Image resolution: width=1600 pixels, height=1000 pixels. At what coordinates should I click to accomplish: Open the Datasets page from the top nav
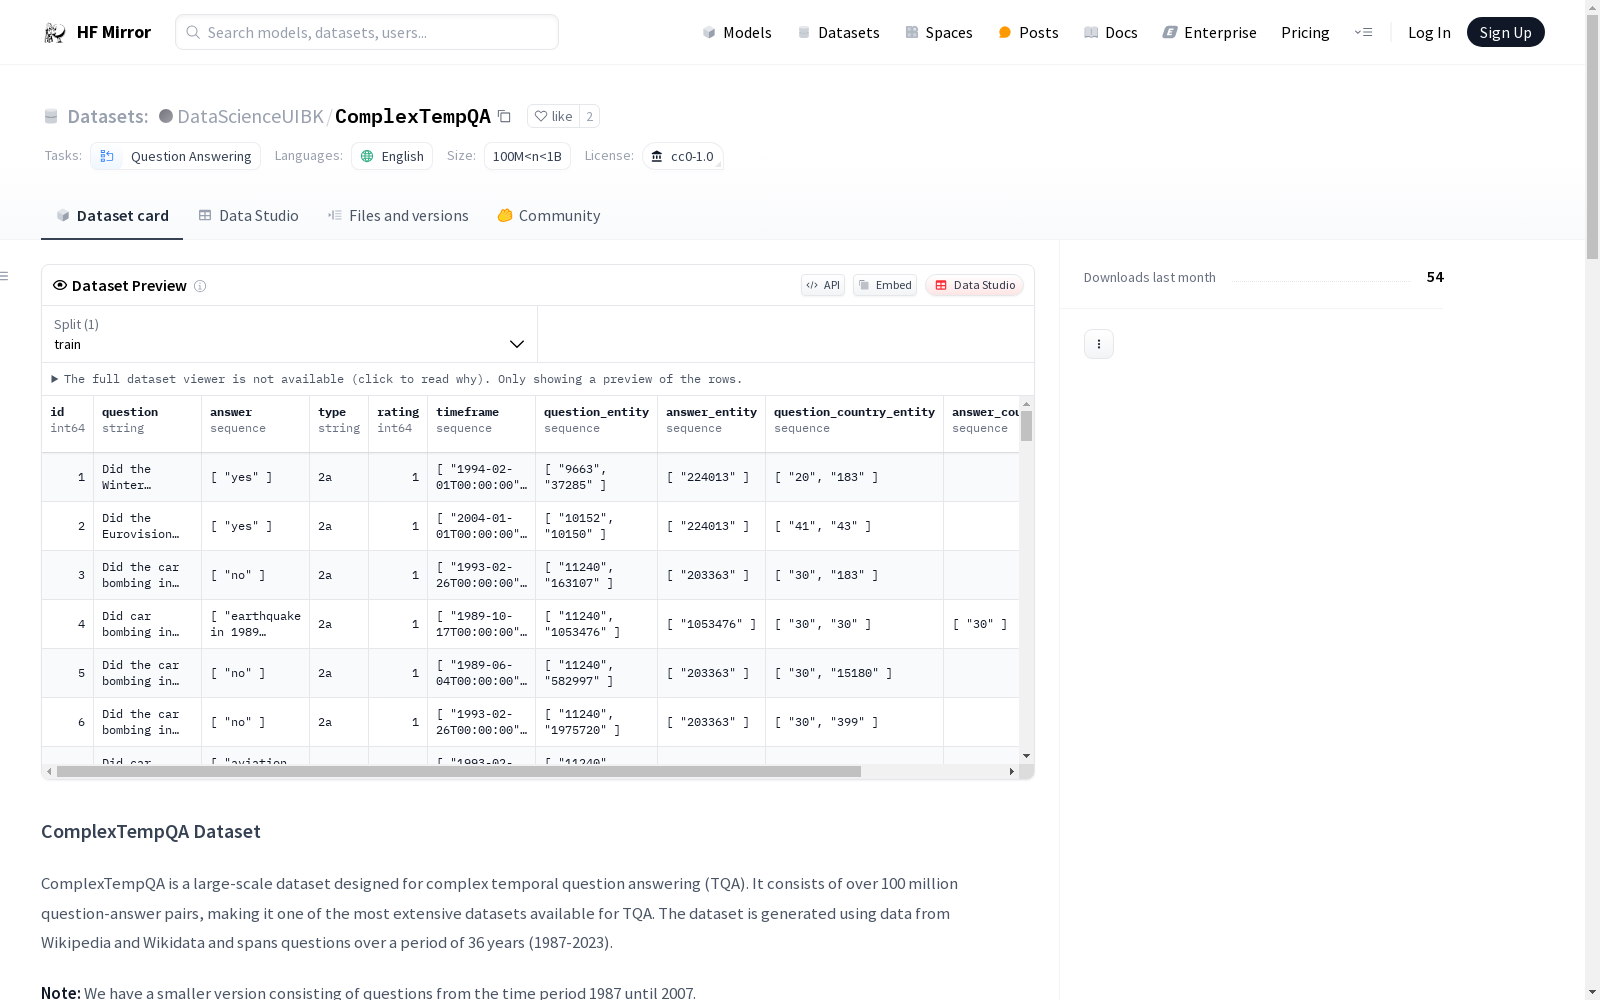[838, 32]
